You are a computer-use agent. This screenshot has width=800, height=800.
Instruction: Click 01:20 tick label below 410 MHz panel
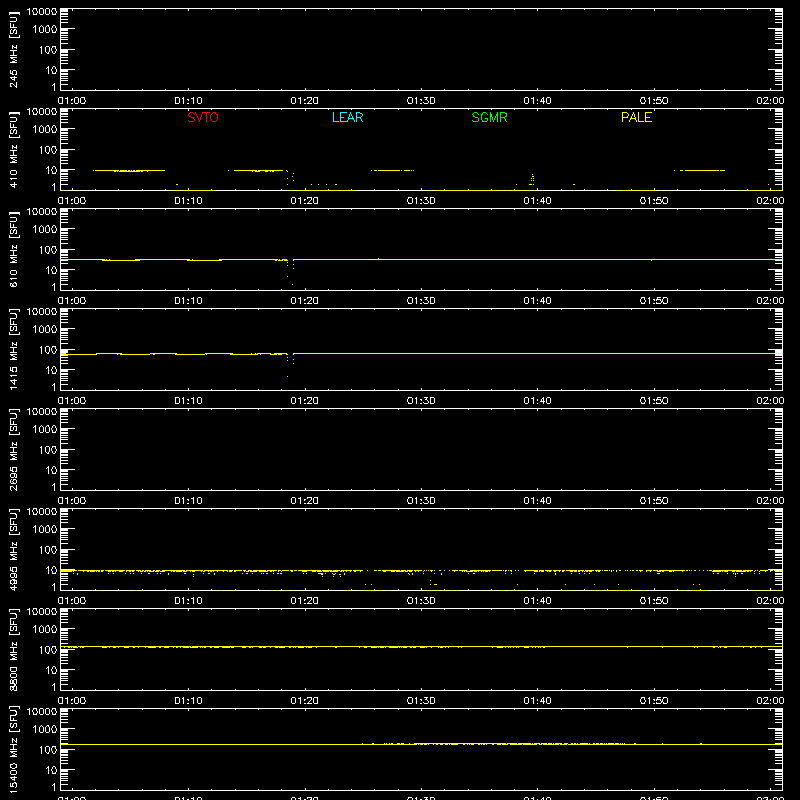305,201
